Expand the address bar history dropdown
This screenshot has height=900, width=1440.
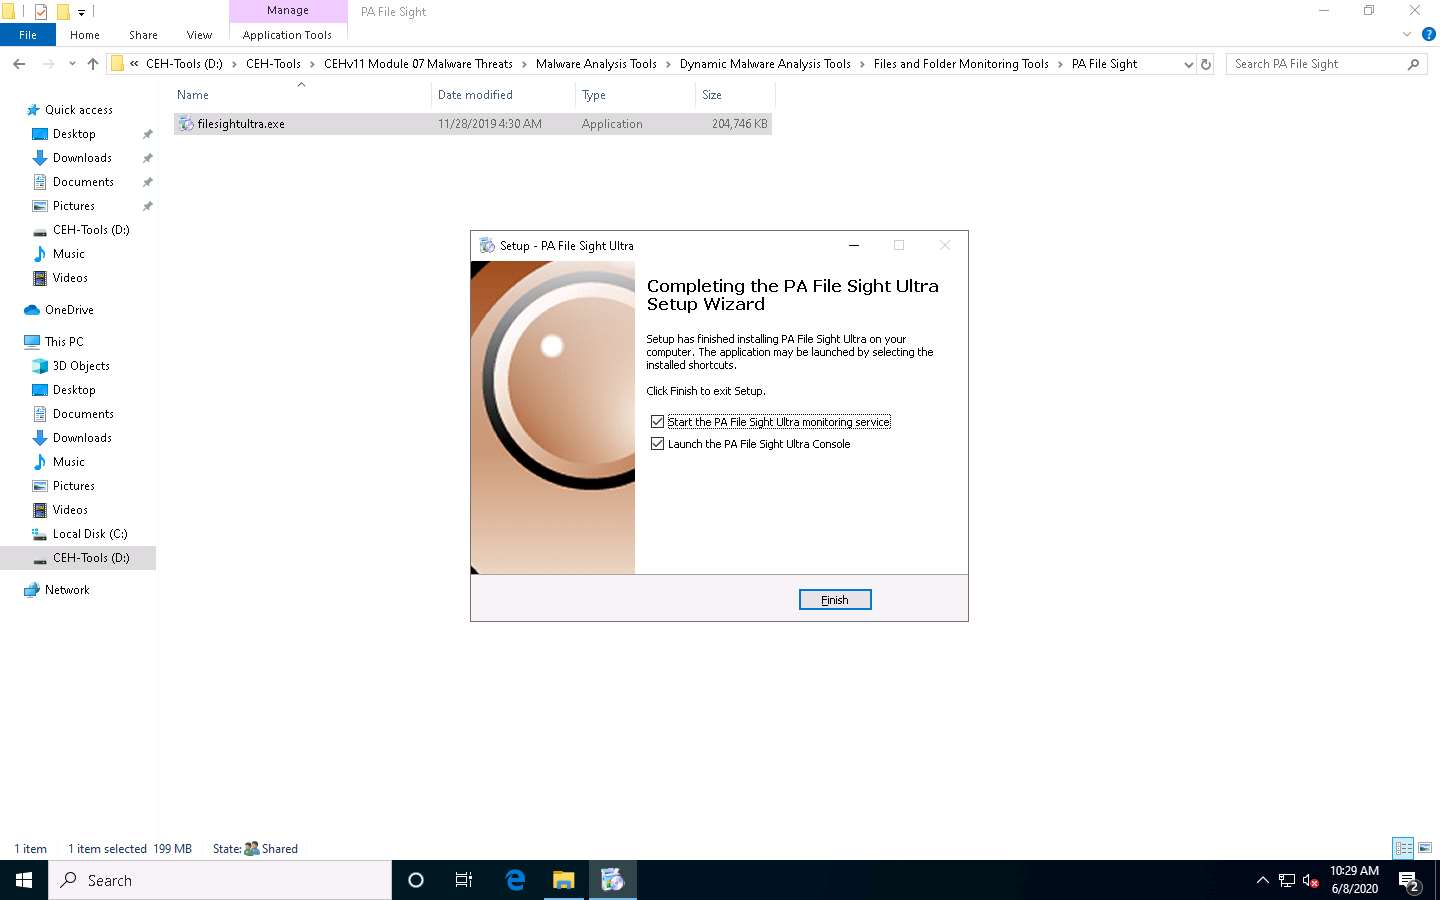pos(1188,64)
